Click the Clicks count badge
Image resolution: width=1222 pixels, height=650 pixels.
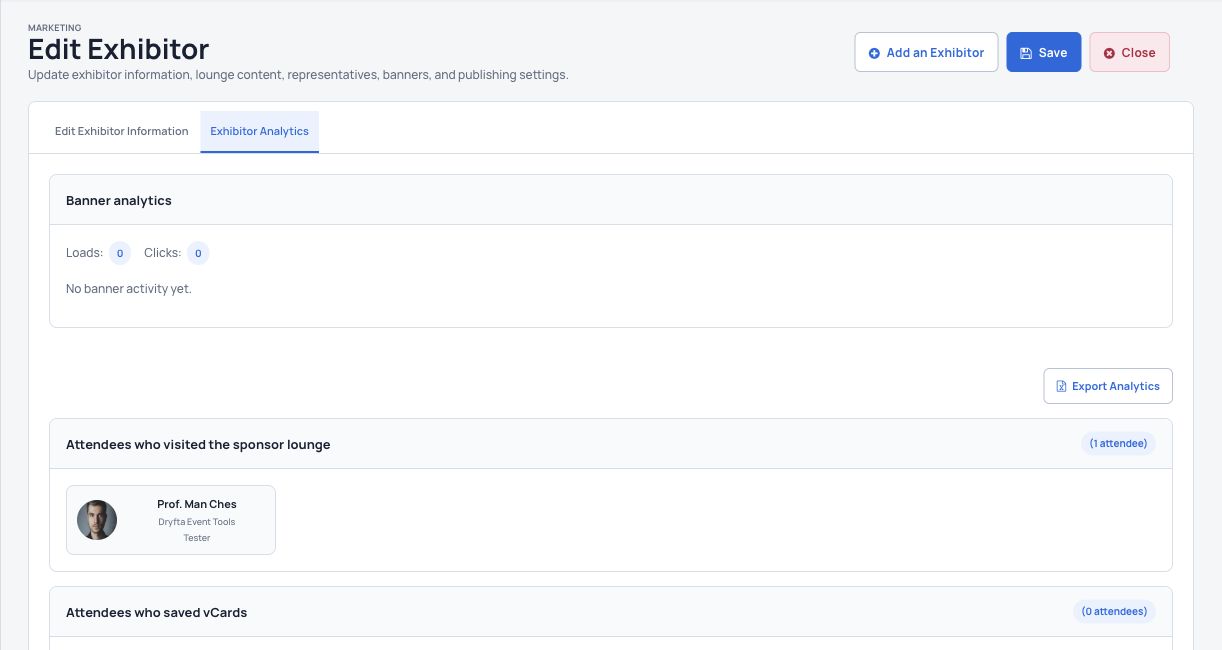[198, 253]
